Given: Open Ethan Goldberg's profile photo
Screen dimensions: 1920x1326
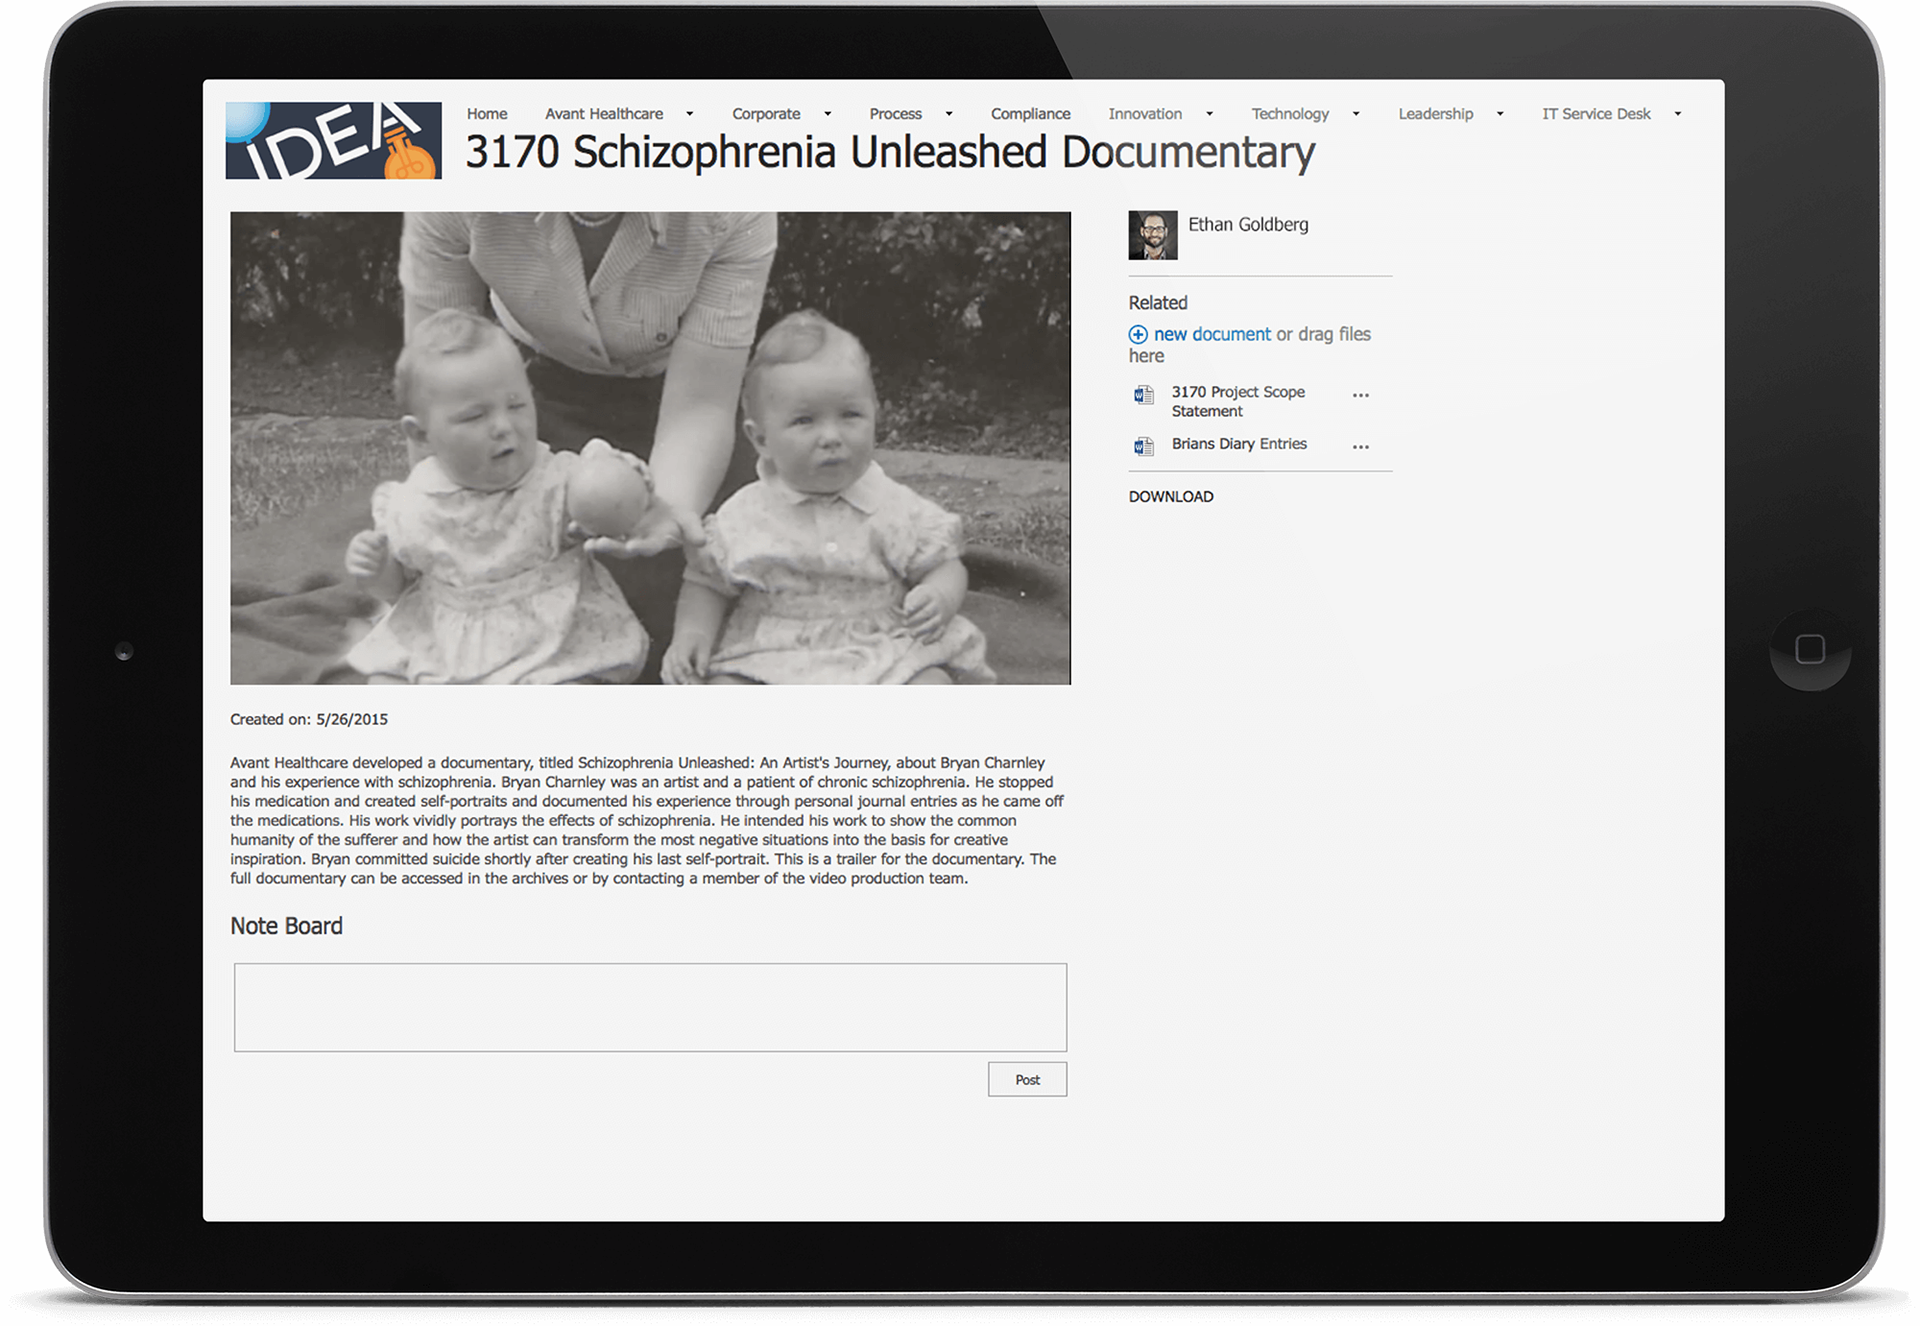Looking at the screenshot, I should click(x=1153, y=235).
